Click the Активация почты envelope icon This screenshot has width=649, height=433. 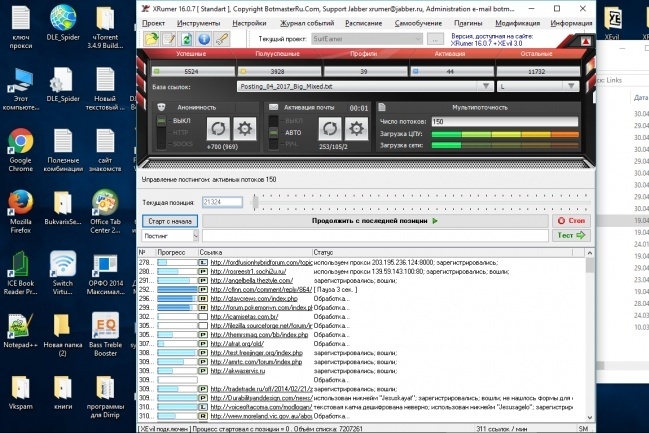point(274,107)
